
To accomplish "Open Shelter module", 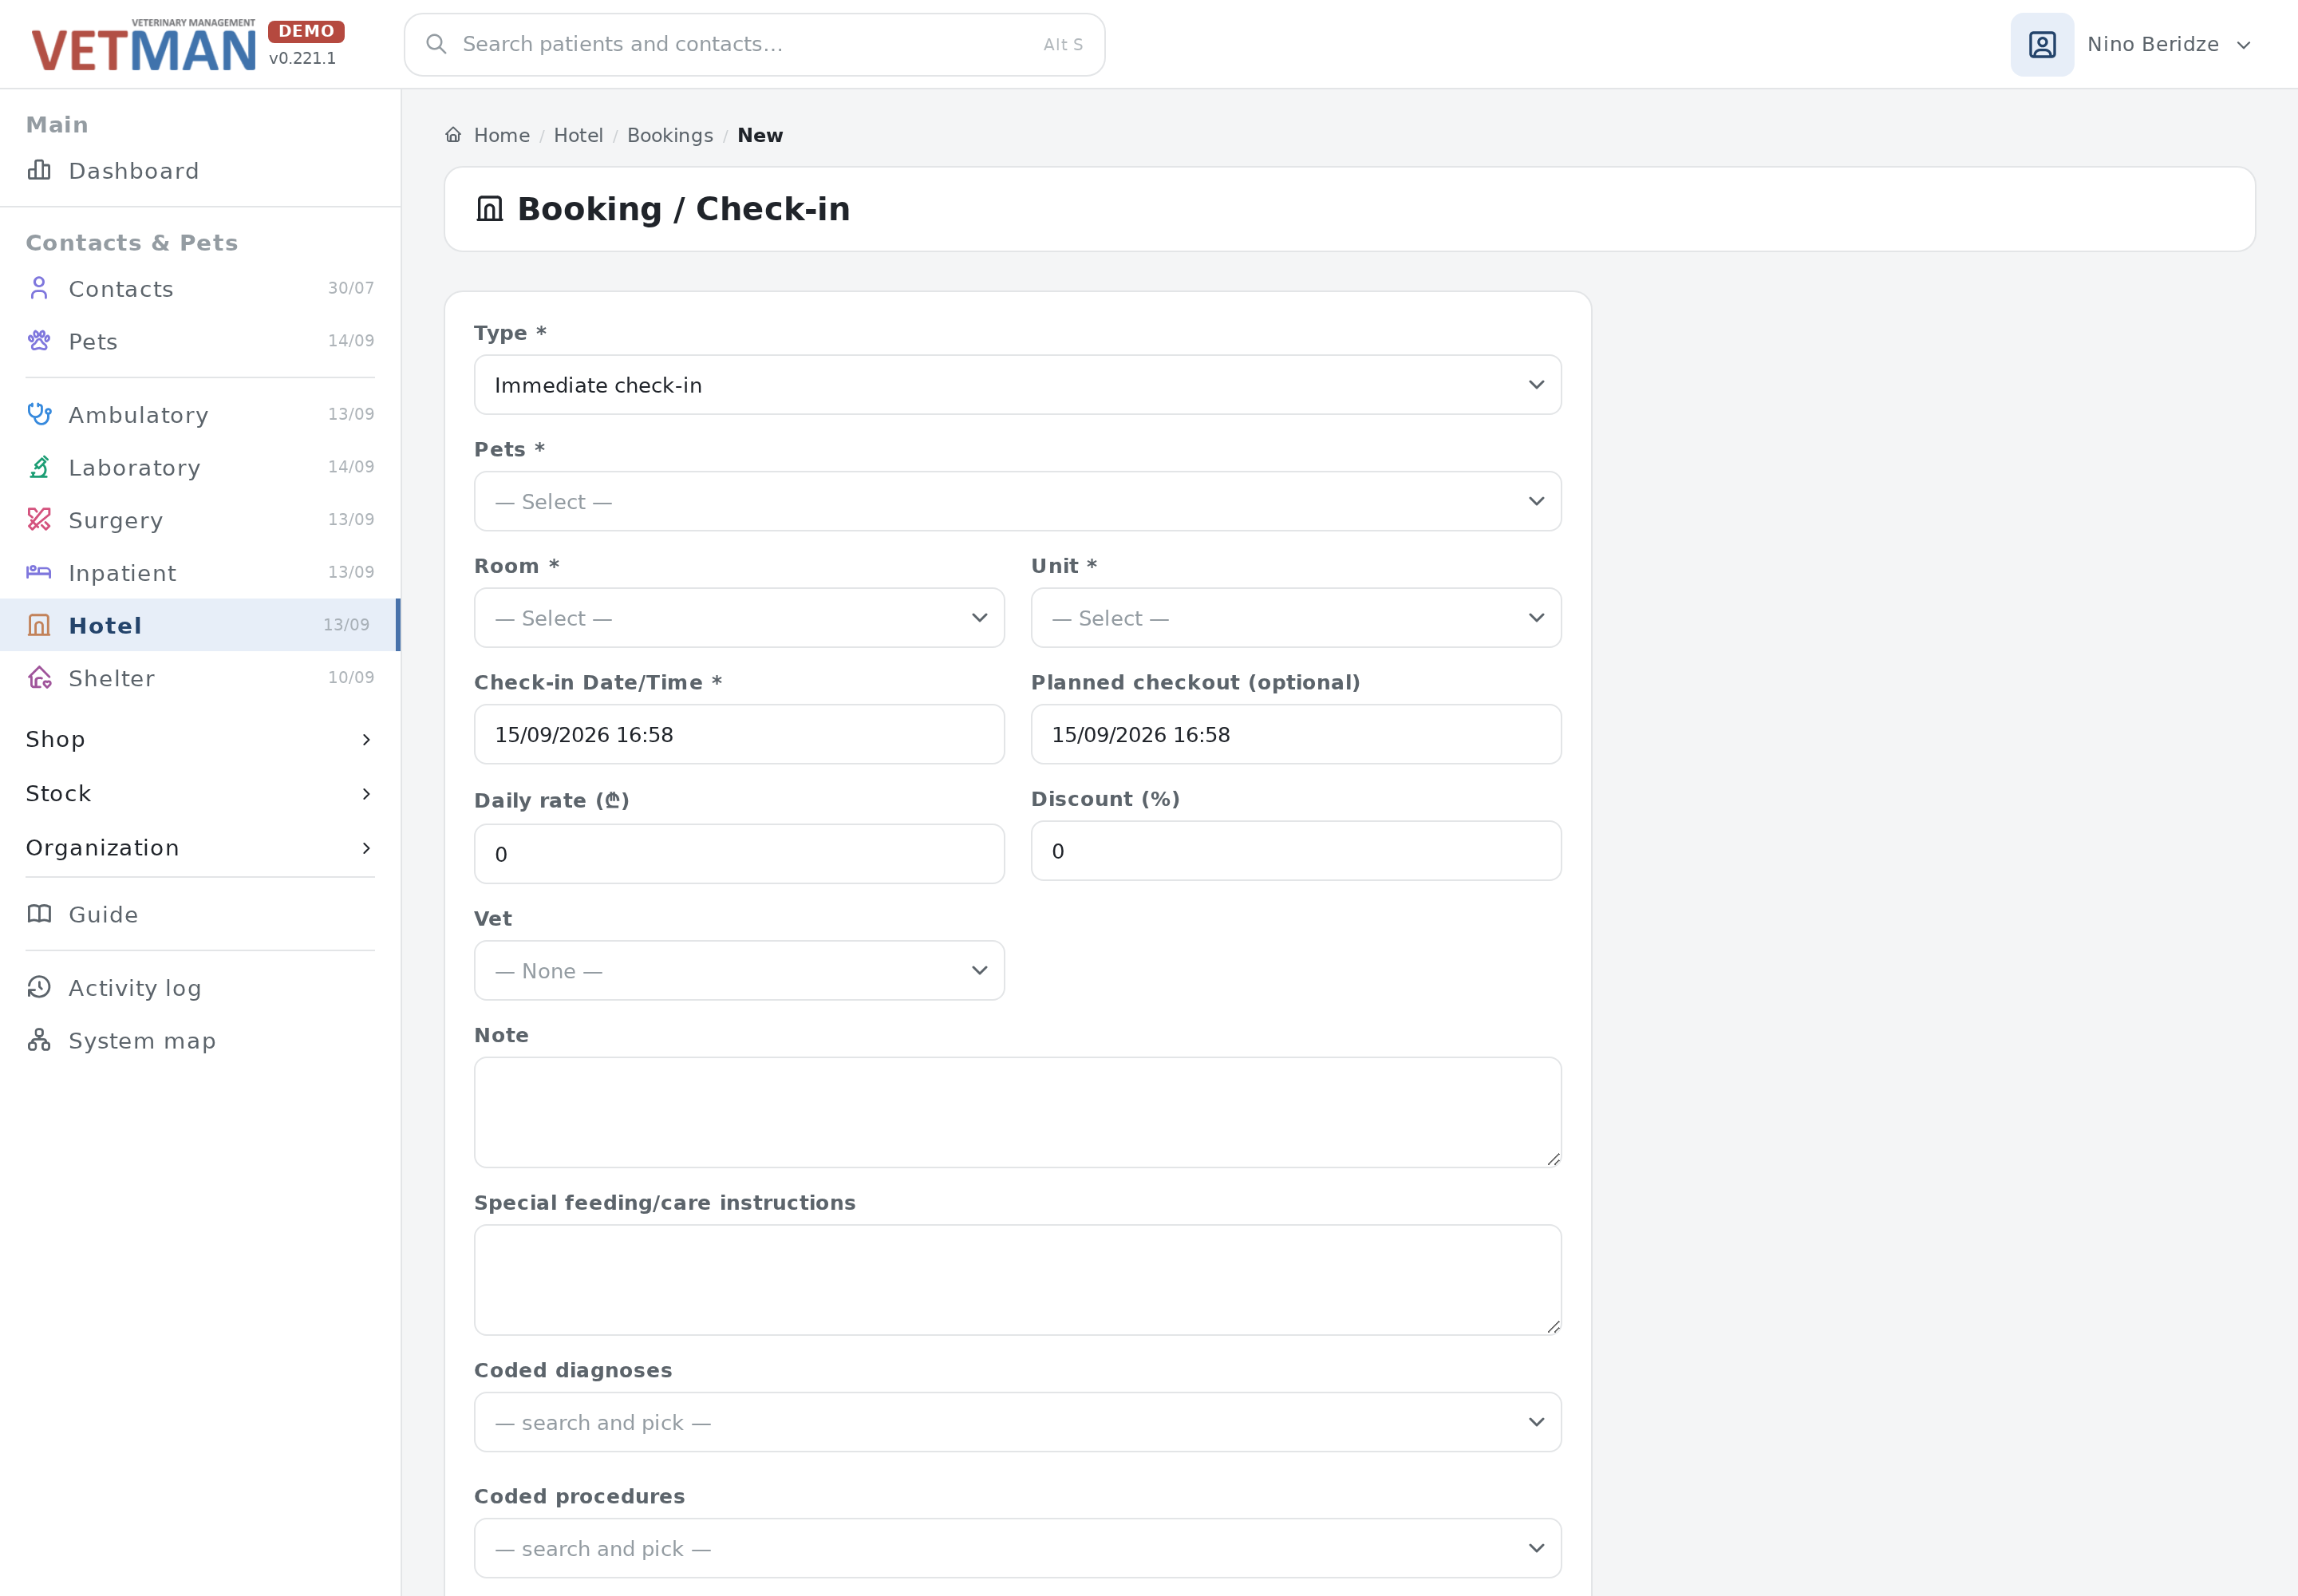I will (111, 678).
